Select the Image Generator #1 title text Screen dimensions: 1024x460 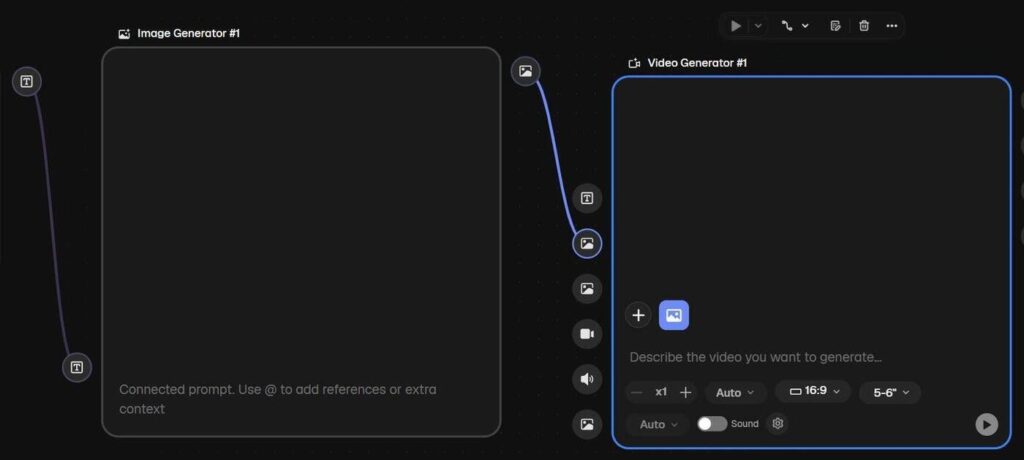[x=188, y=33]
